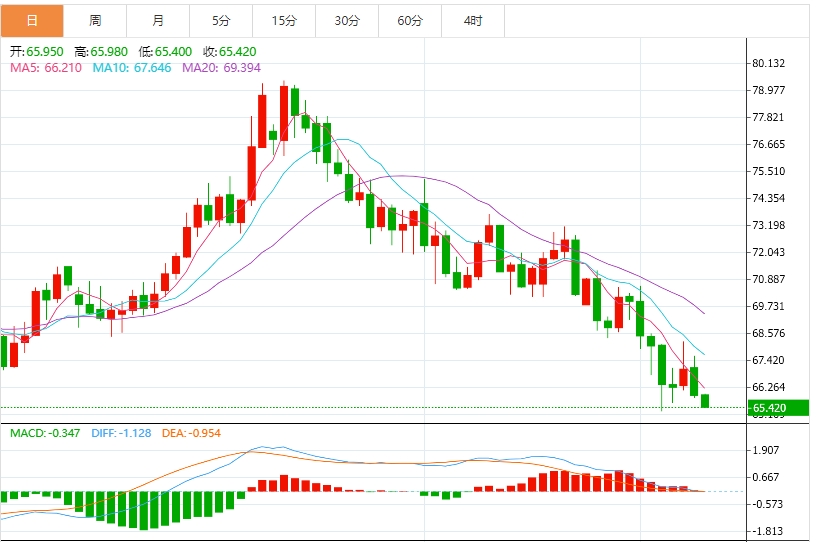
Task: Click the 74.354 price axis label
Action: (x=769, y=198)
